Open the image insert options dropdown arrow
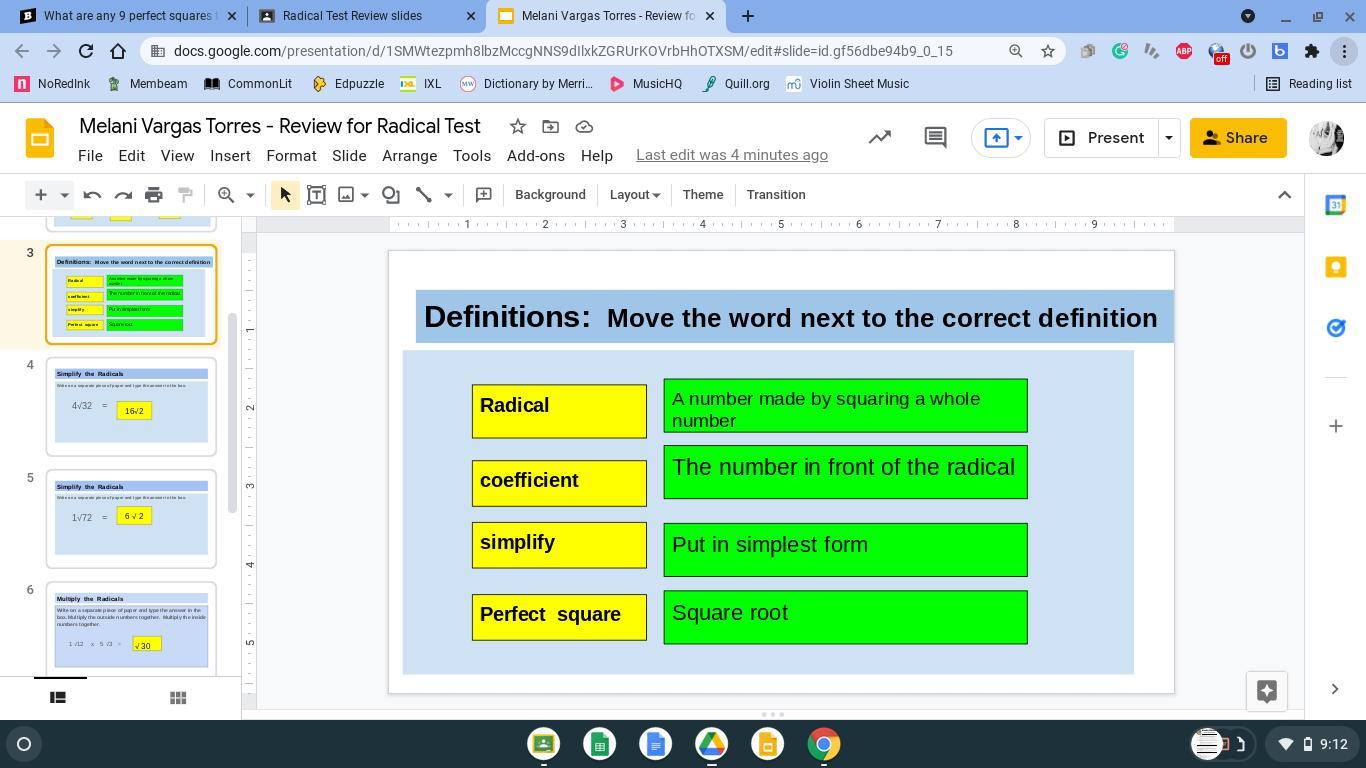The image size is (1366, 768). (365, 195)
